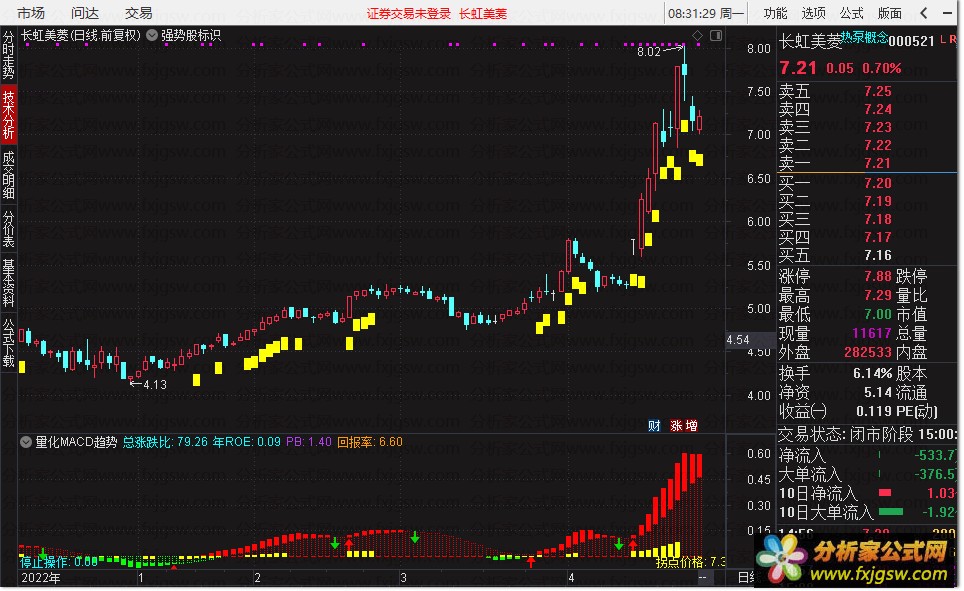This screenshot has height=591, width=964.
Task: Expand the main chart indicator dropdown circle
Action: [152, 36]
